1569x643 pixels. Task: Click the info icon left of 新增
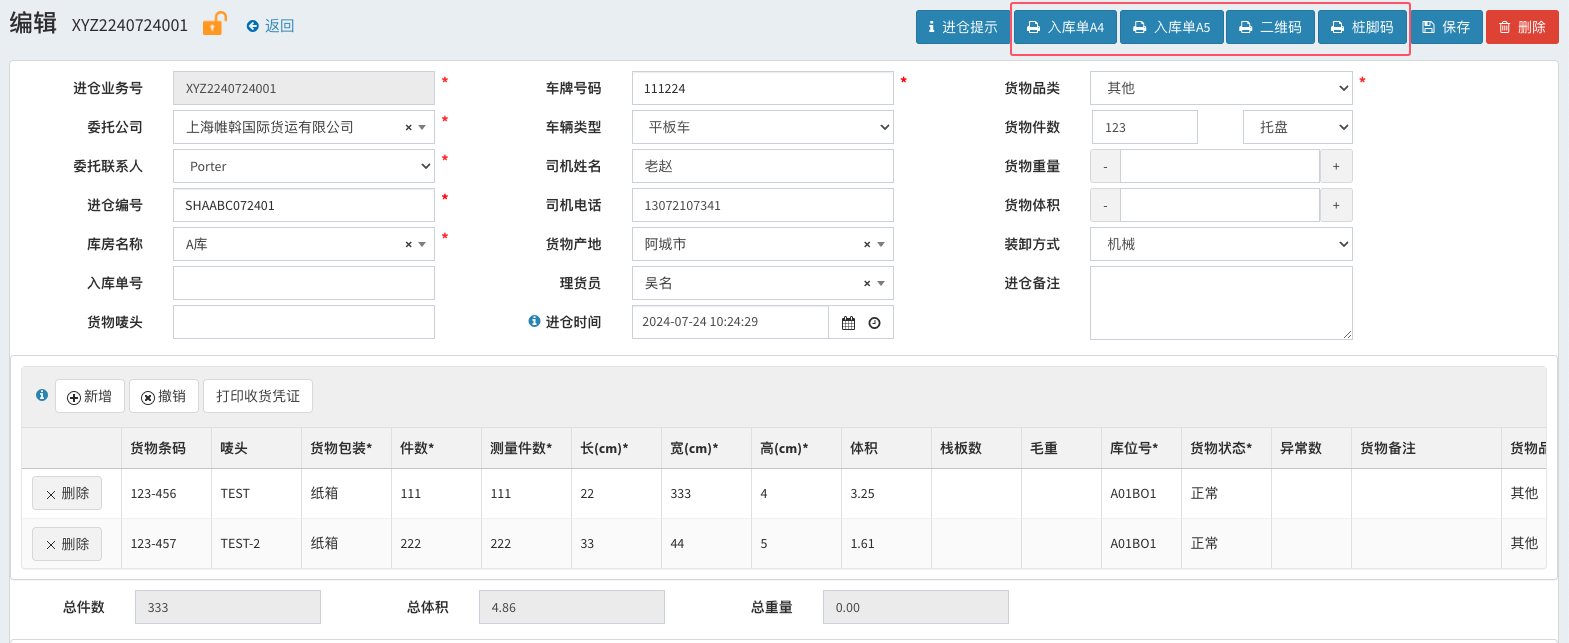click(x=42, y=395)
